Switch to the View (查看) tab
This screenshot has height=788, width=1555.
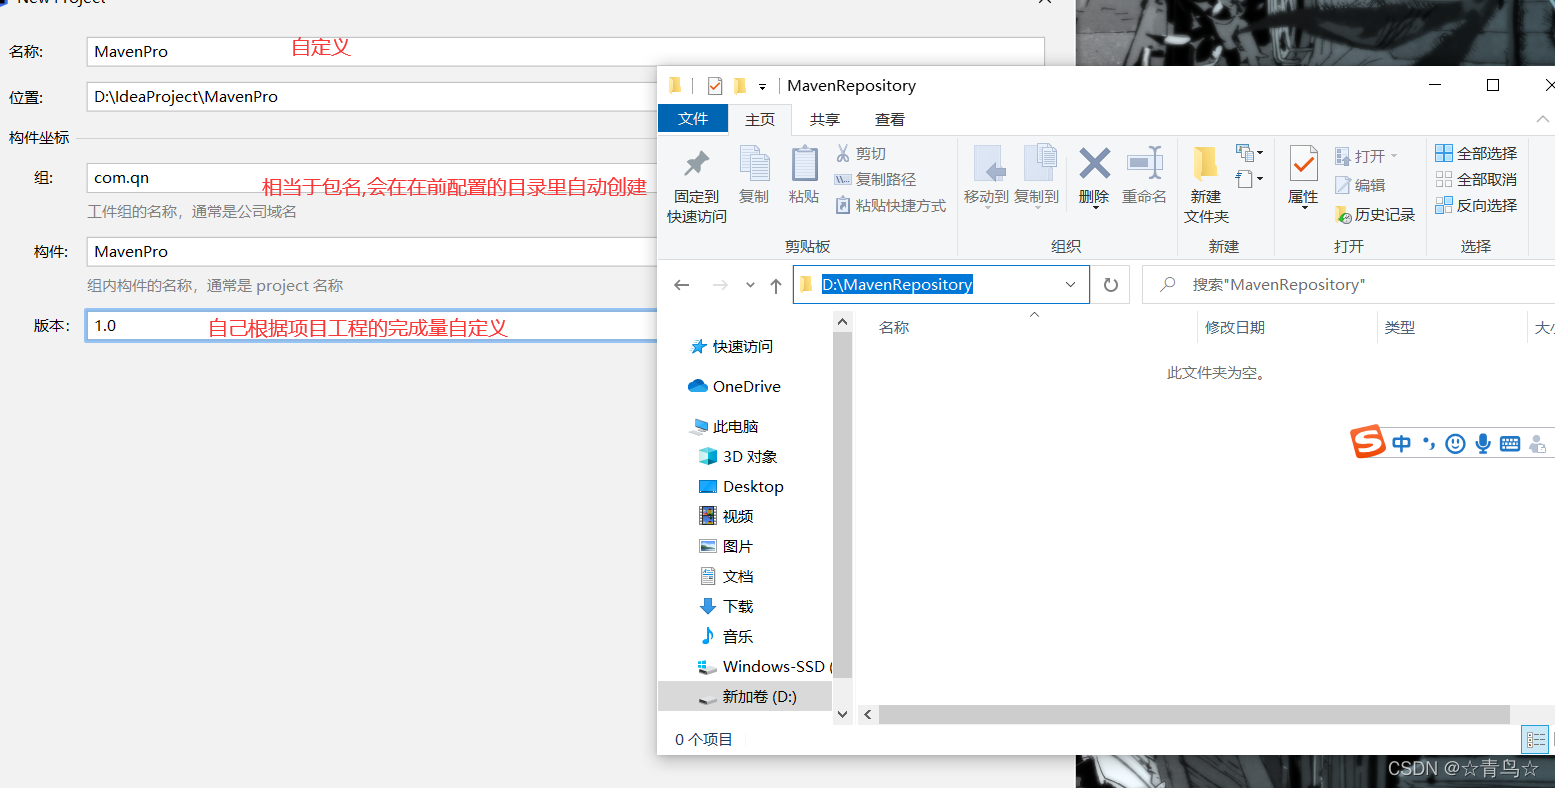890,119
